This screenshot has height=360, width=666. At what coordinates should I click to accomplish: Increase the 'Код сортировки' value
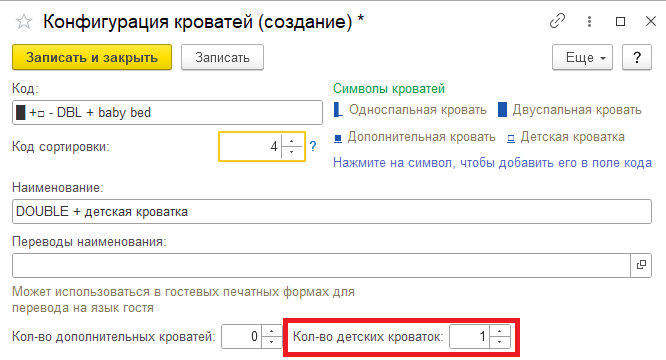pyautogui.click(x=292, y=141)
